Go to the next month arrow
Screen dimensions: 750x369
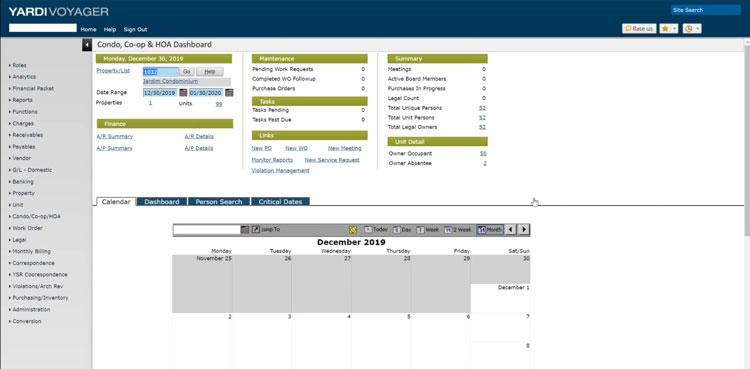coord(524,230)
